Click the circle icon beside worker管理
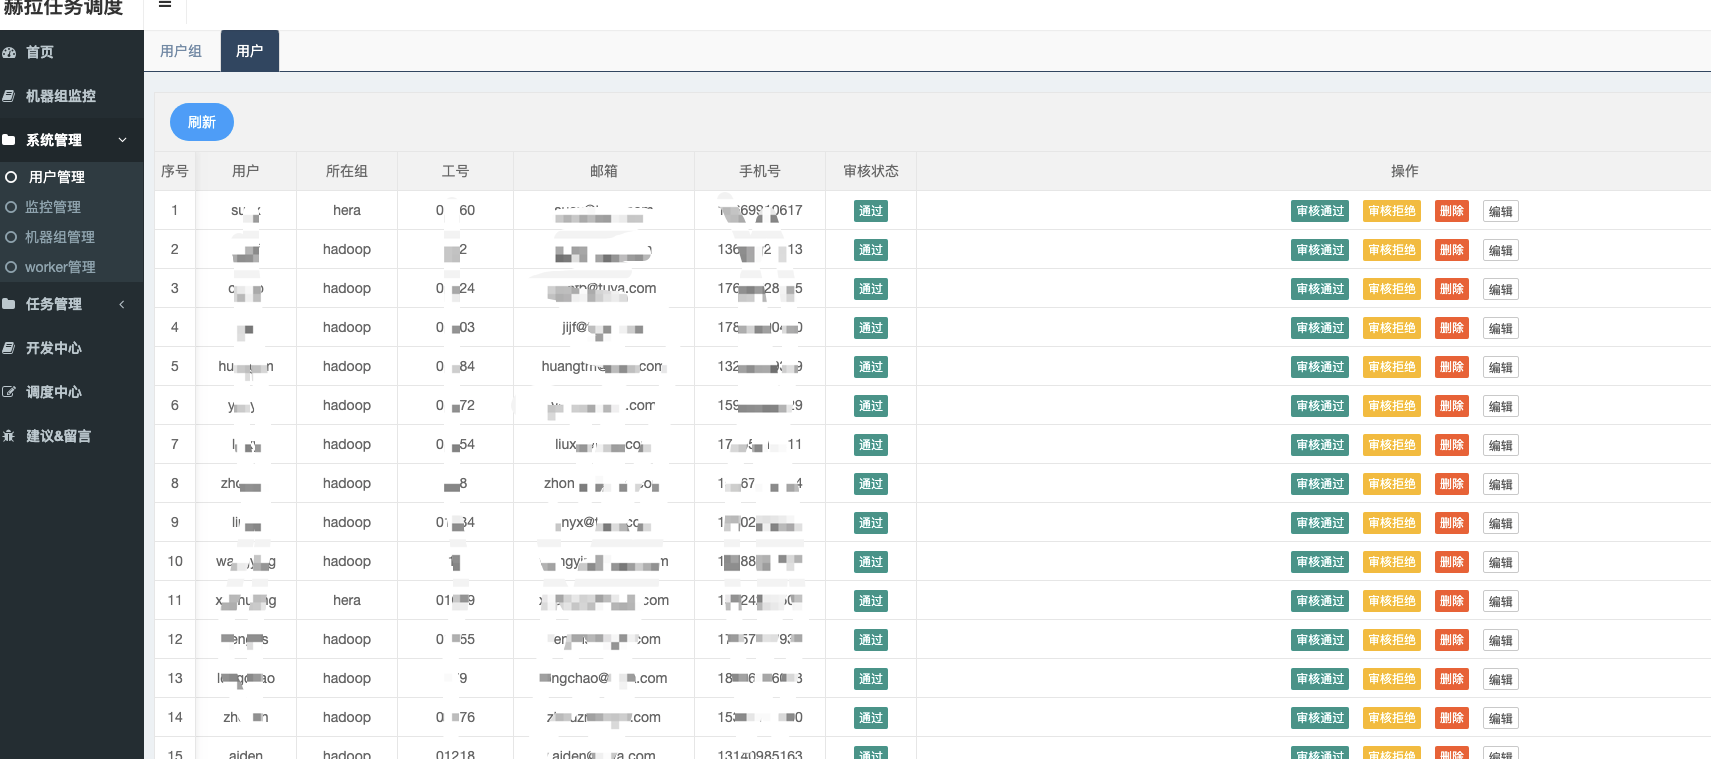 11,267
